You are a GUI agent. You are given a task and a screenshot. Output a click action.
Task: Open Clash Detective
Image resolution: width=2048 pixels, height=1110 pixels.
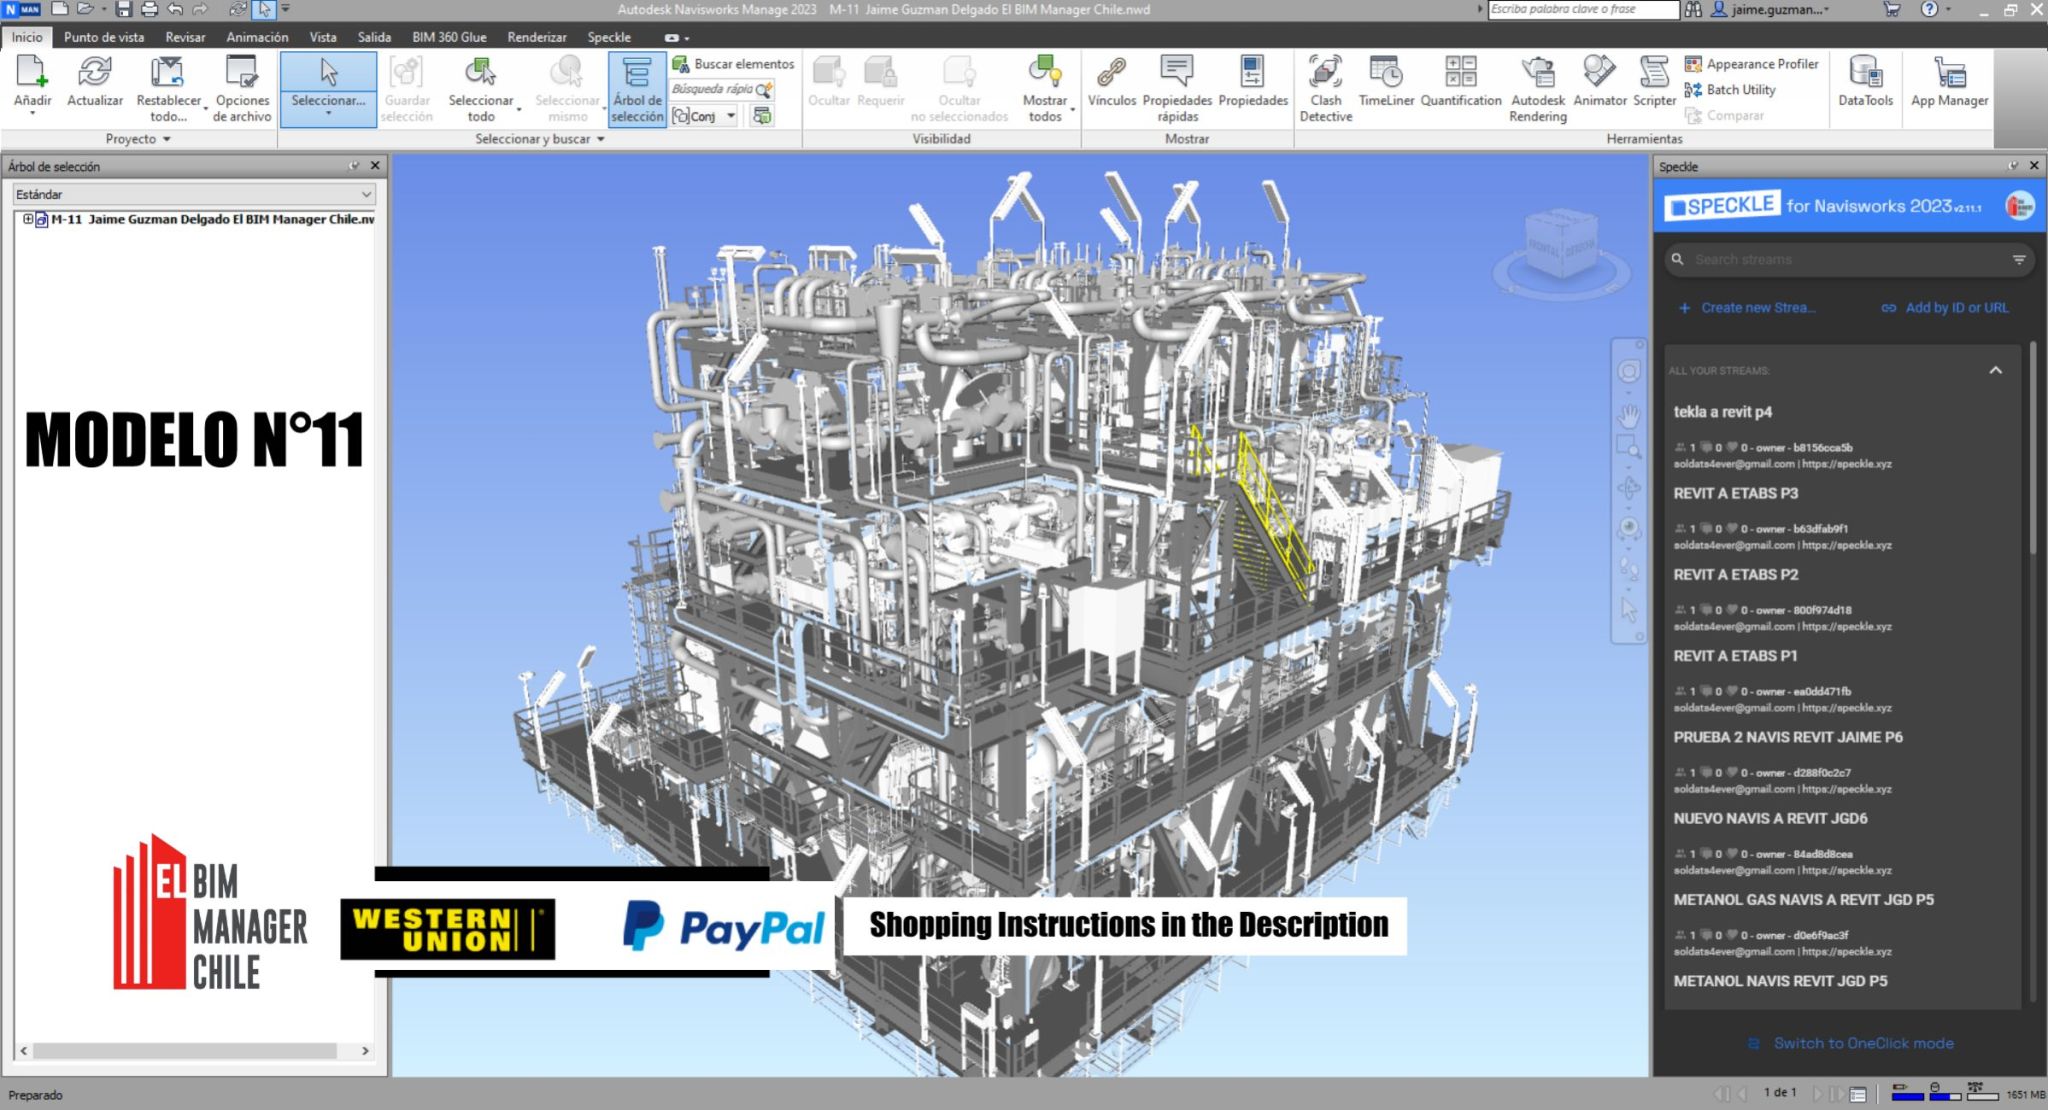tap(1326, 85)
